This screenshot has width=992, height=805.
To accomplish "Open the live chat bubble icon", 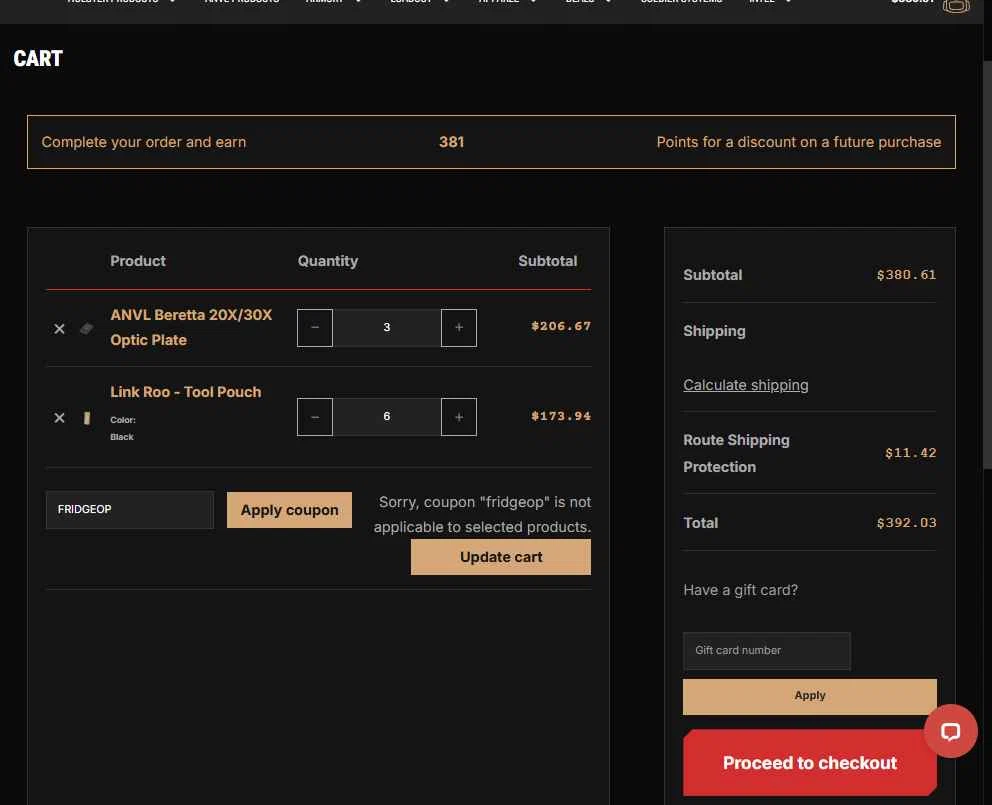I will coord(950,731).
